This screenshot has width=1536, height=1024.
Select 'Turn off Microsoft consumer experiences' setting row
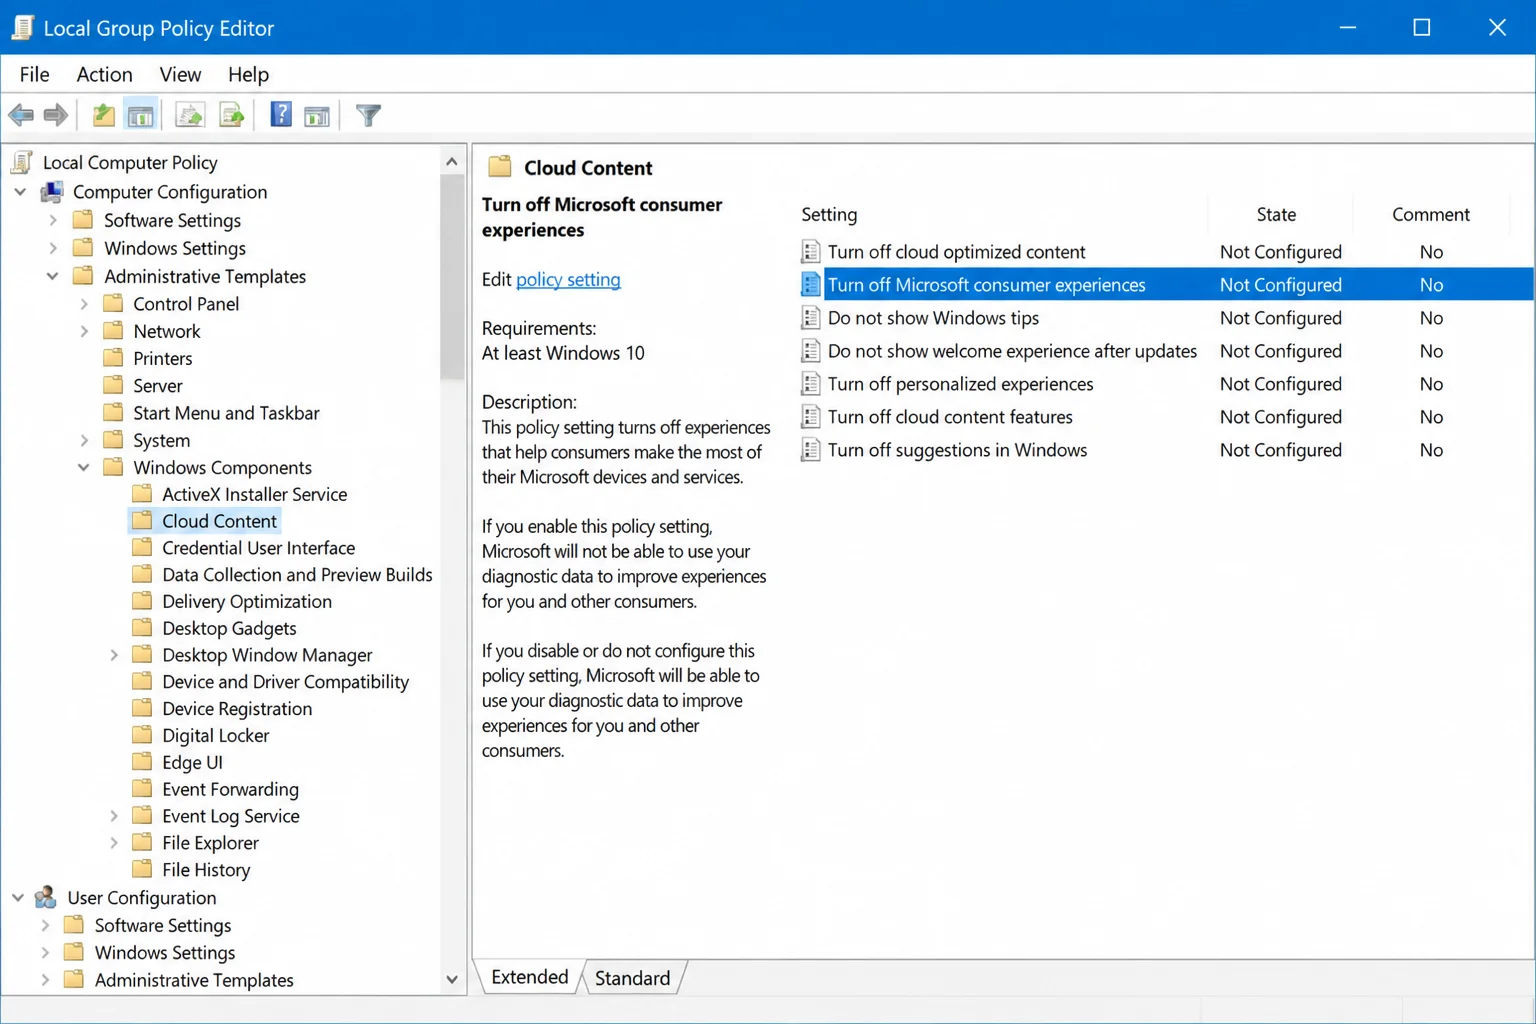click(x=1165, y=285)
